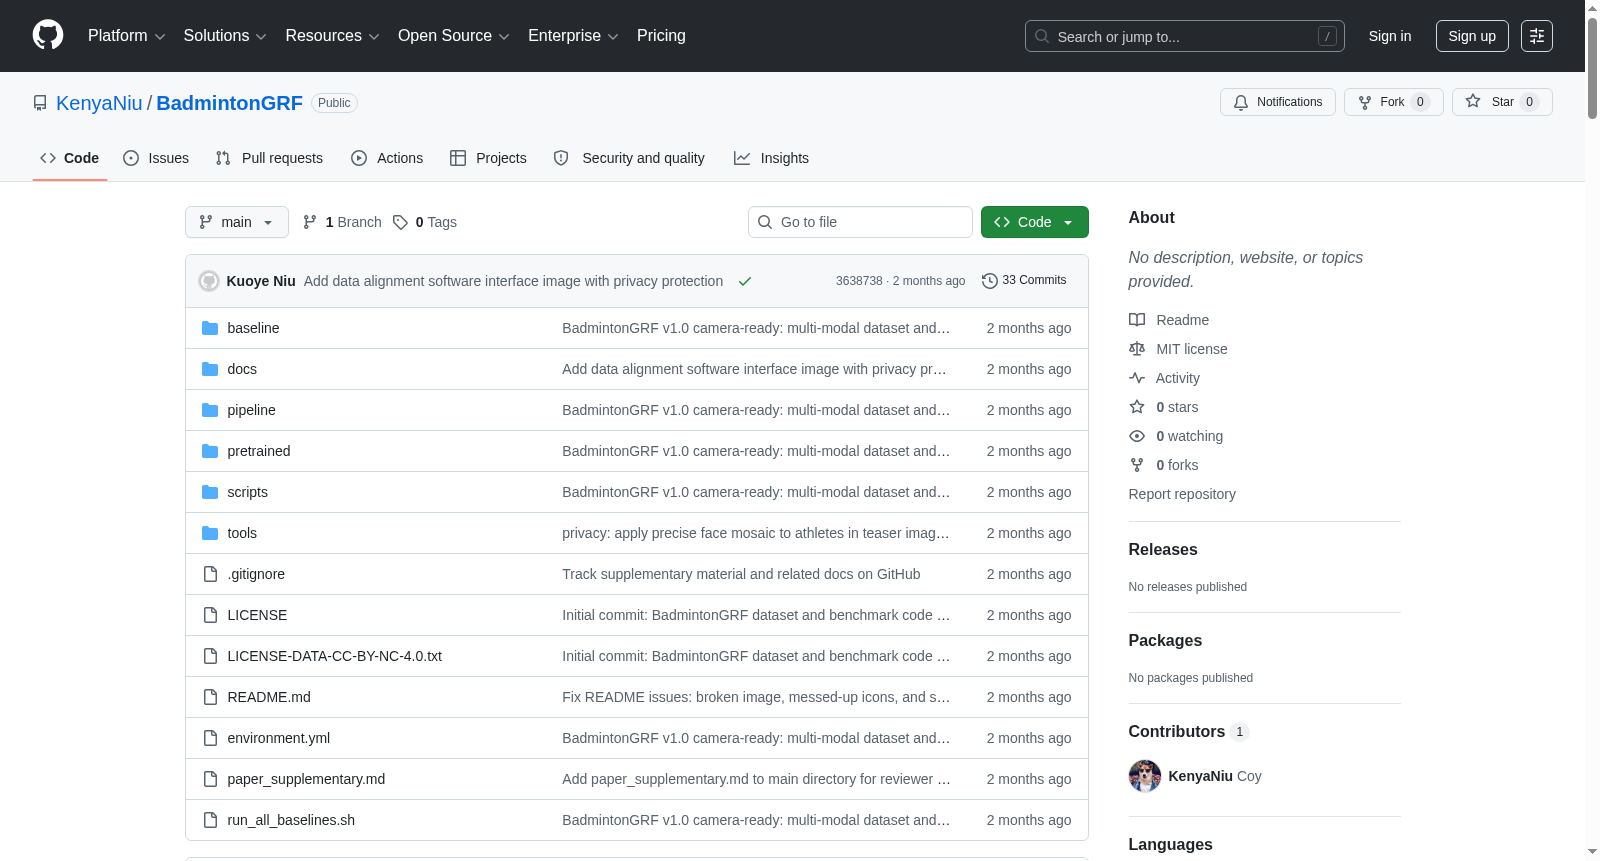The height and width of the screenshot is (861, 1600).
Task: Expand the Resources menu
Action: pyautogui.click(x=332, y=36)
